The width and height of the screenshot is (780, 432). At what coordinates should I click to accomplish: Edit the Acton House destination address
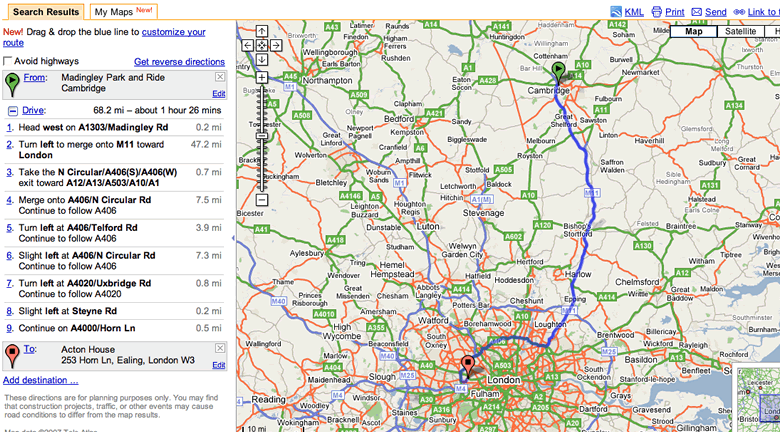(x=218, y=365)
